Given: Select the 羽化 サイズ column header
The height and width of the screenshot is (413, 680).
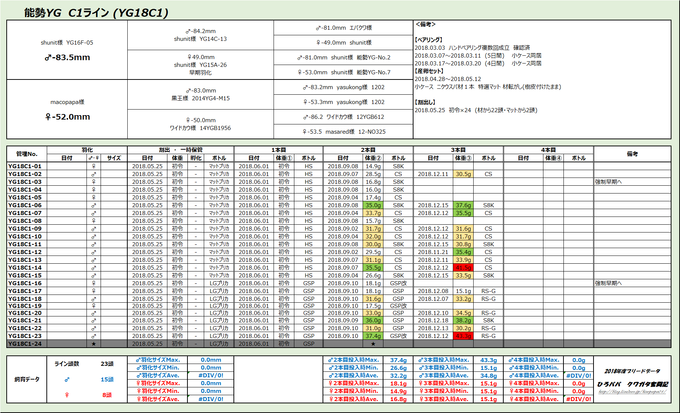Looking at the screenshot, I should click(114, 158).
